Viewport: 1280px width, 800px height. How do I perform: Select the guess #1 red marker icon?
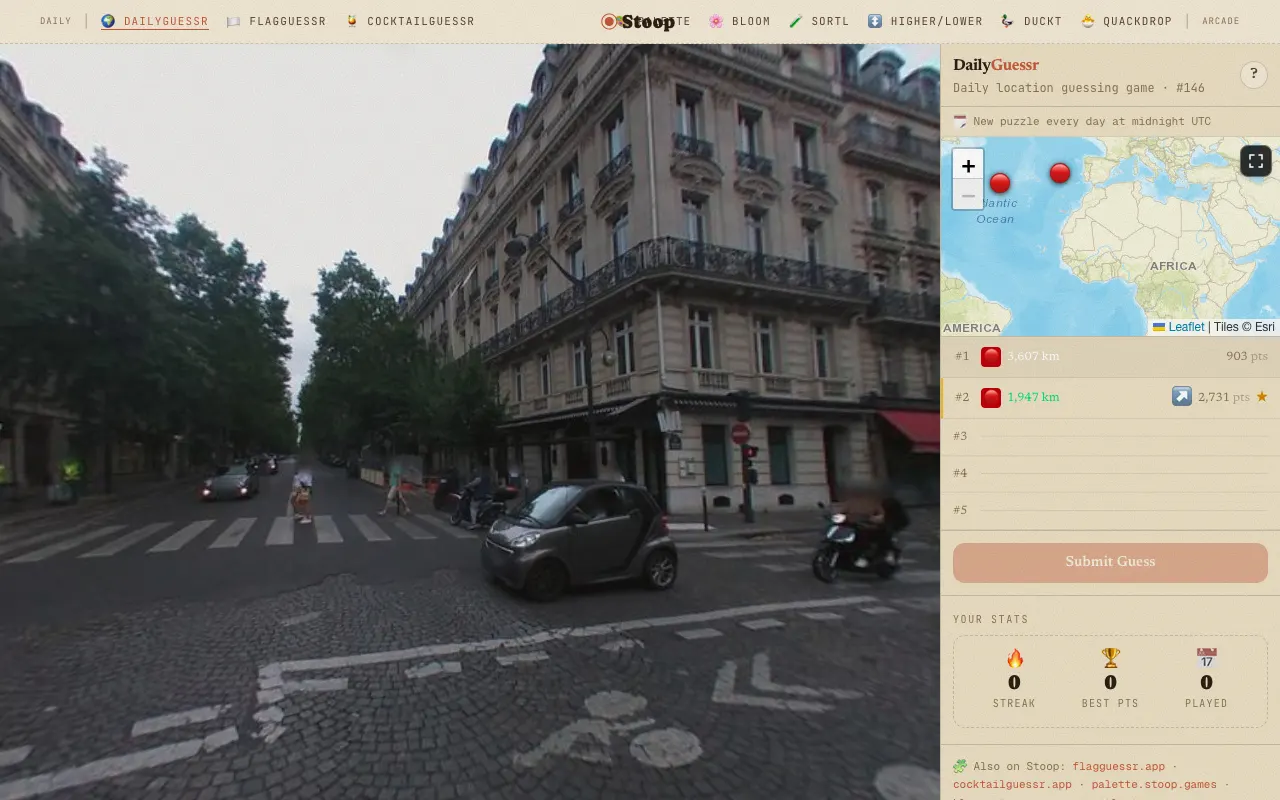991,356
